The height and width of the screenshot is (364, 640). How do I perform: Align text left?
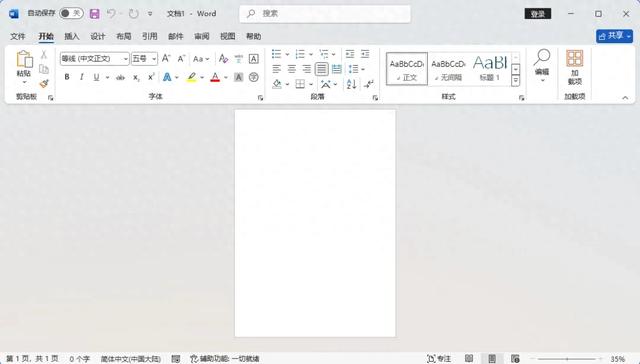[x=277, y=69]
